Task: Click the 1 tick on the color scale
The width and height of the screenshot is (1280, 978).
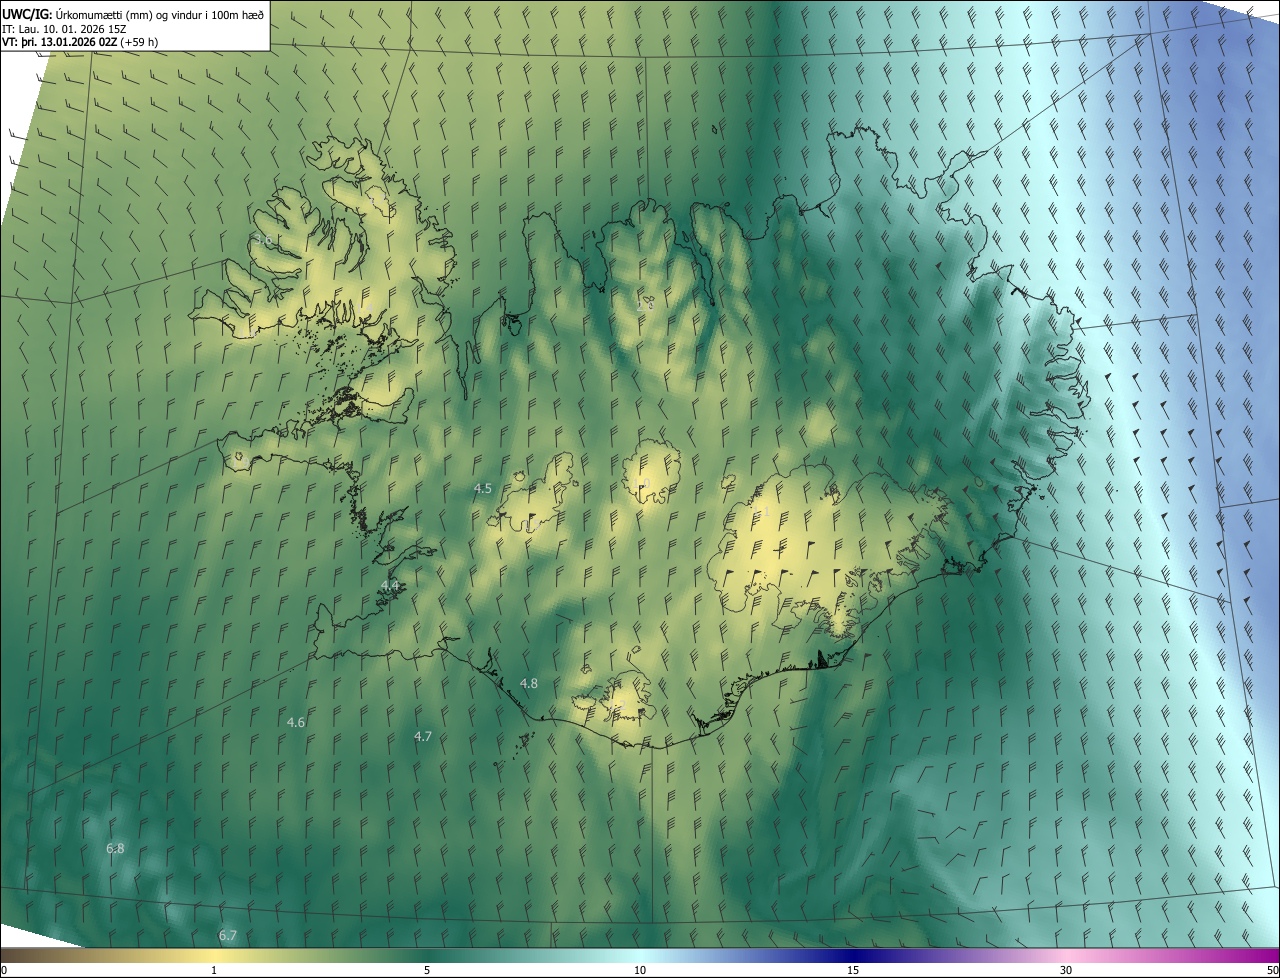Action: tap(214, 970)
